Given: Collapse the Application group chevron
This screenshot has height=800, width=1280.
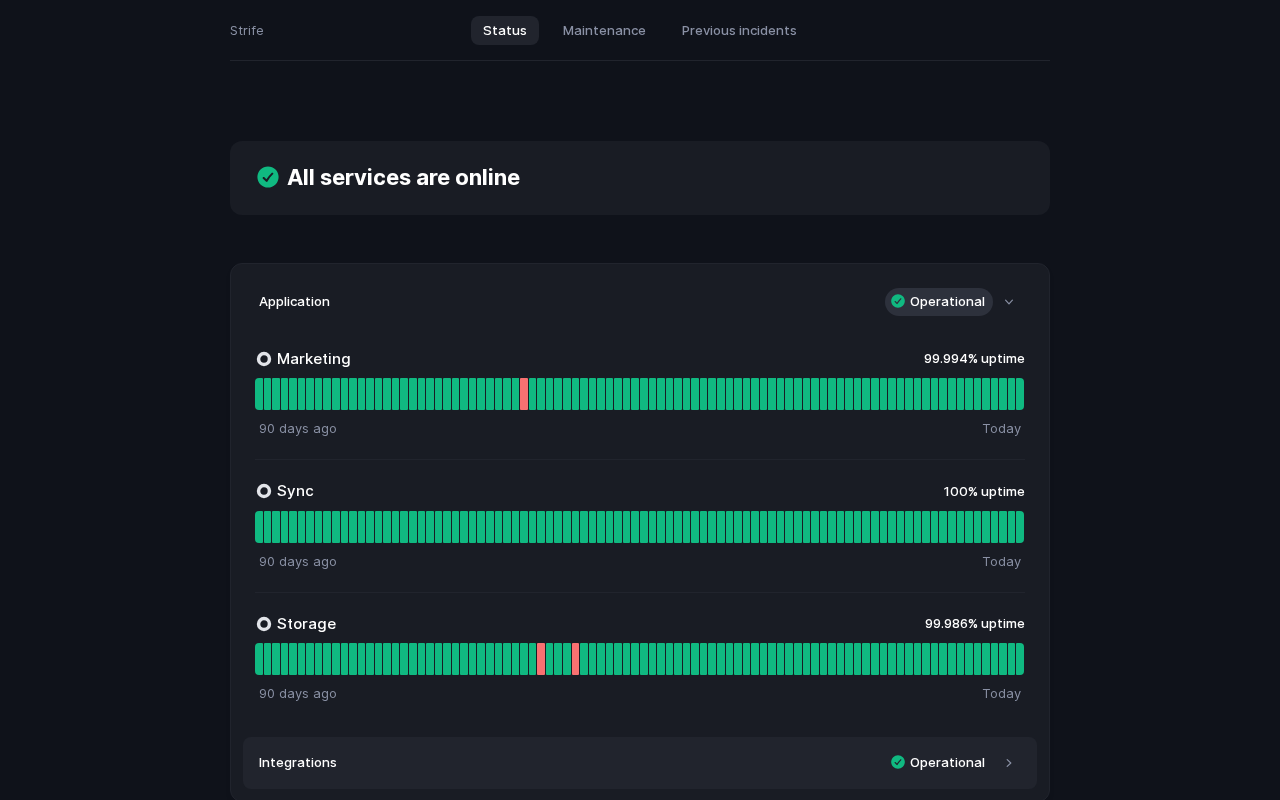Looking at the screenshot, I should [x=1009, y=302].
